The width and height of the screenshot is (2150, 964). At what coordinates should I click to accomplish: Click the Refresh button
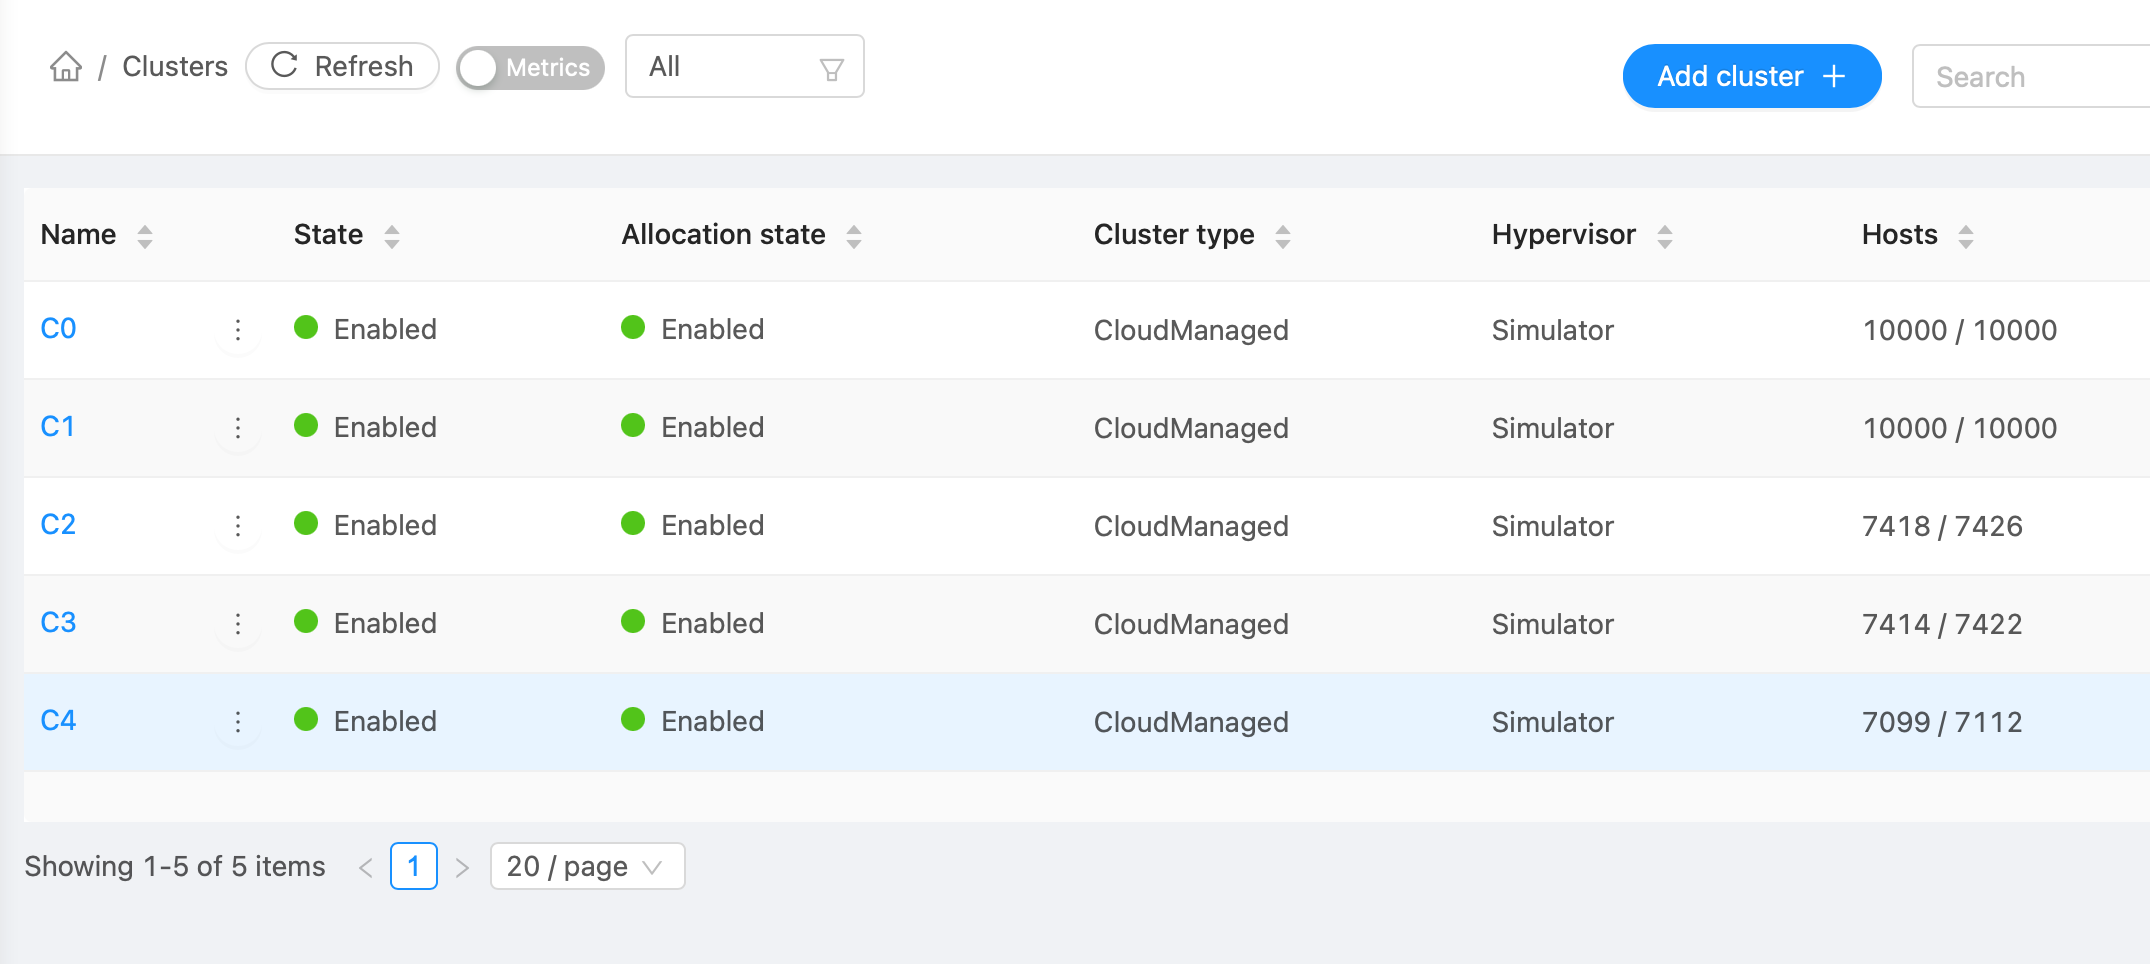coord(342,67)
